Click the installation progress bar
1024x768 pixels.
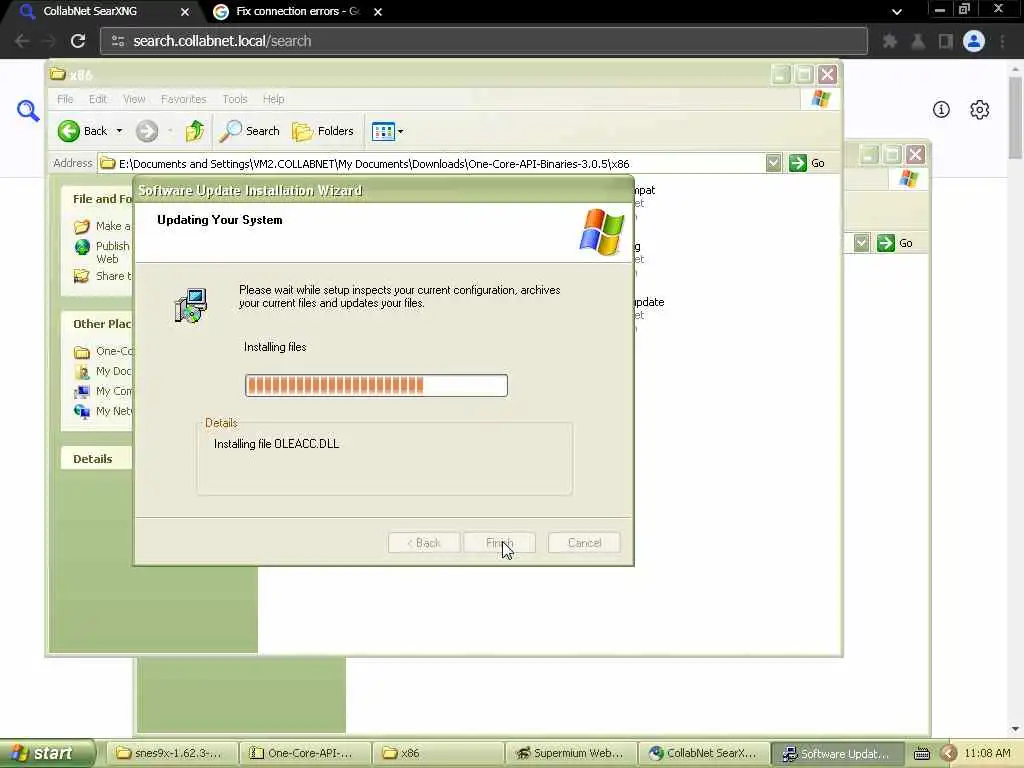(376, 385)
